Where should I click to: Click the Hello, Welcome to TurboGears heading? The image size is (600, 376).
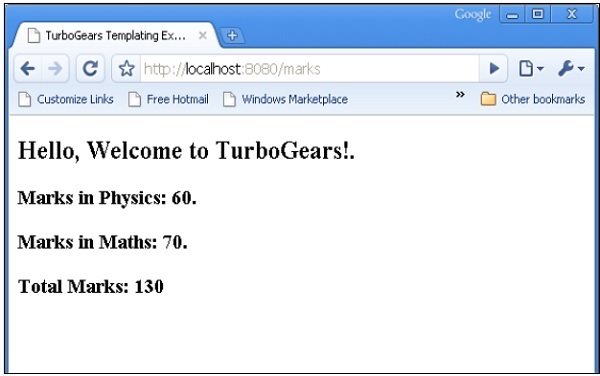[x=186, y=150]
